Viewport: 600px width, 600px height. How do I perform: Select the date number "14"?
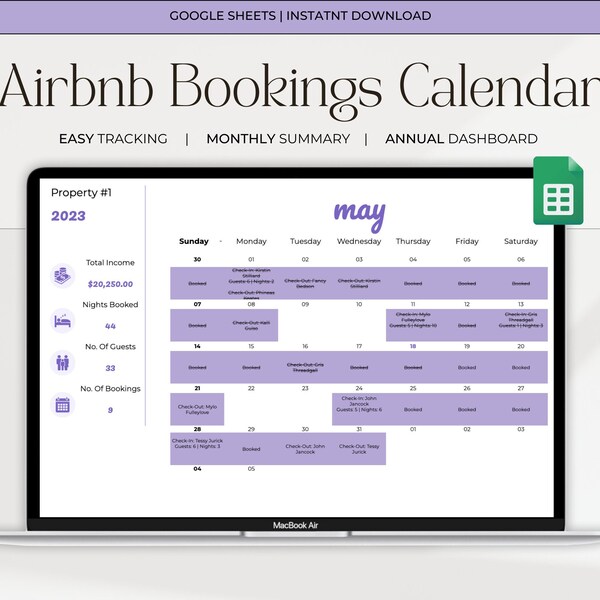click(x=197, y=346)
